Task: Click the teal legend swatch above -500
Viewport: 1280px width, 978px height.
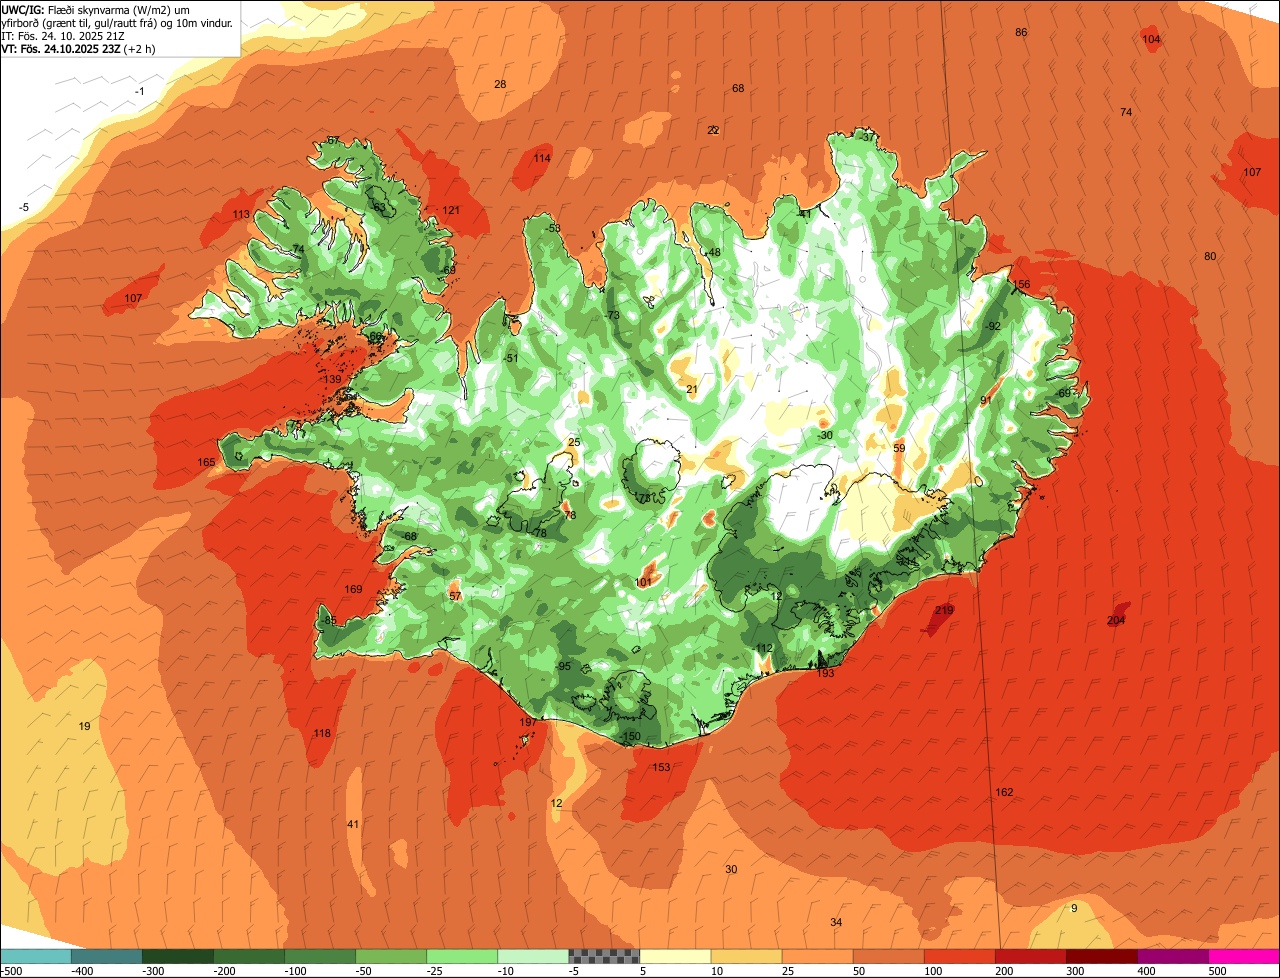Action: 35,957
